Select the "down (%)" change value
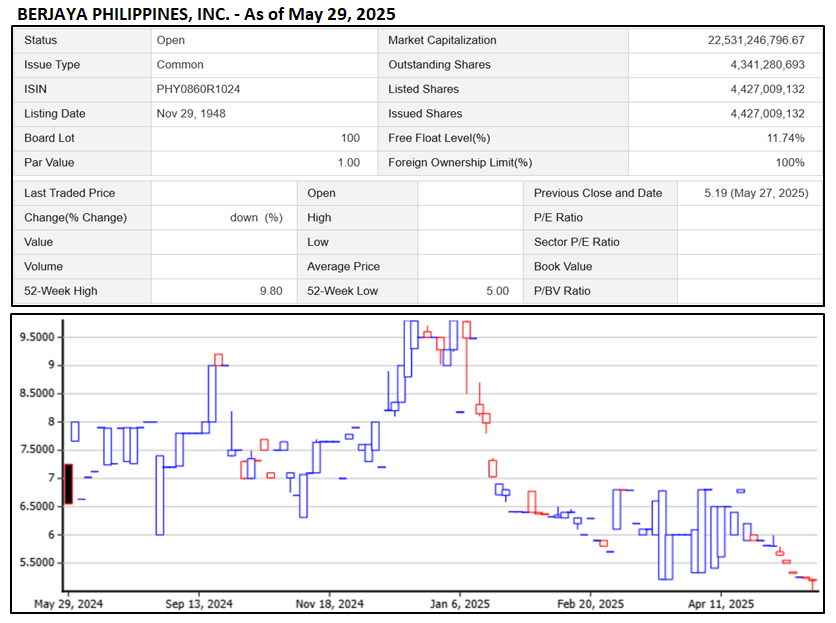 point(256,218)
